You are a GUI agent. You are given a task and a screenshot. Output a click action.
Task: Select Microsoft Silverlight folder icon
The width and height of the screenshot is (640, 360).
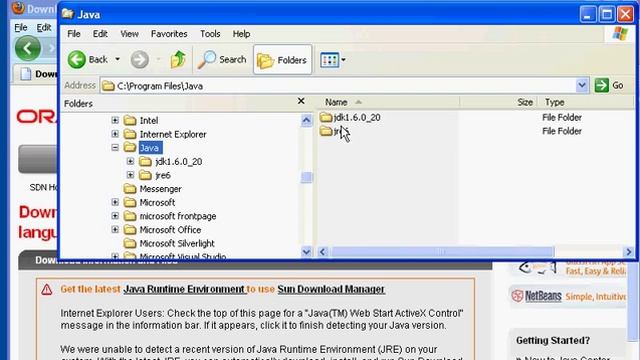(x=130, y=243)
